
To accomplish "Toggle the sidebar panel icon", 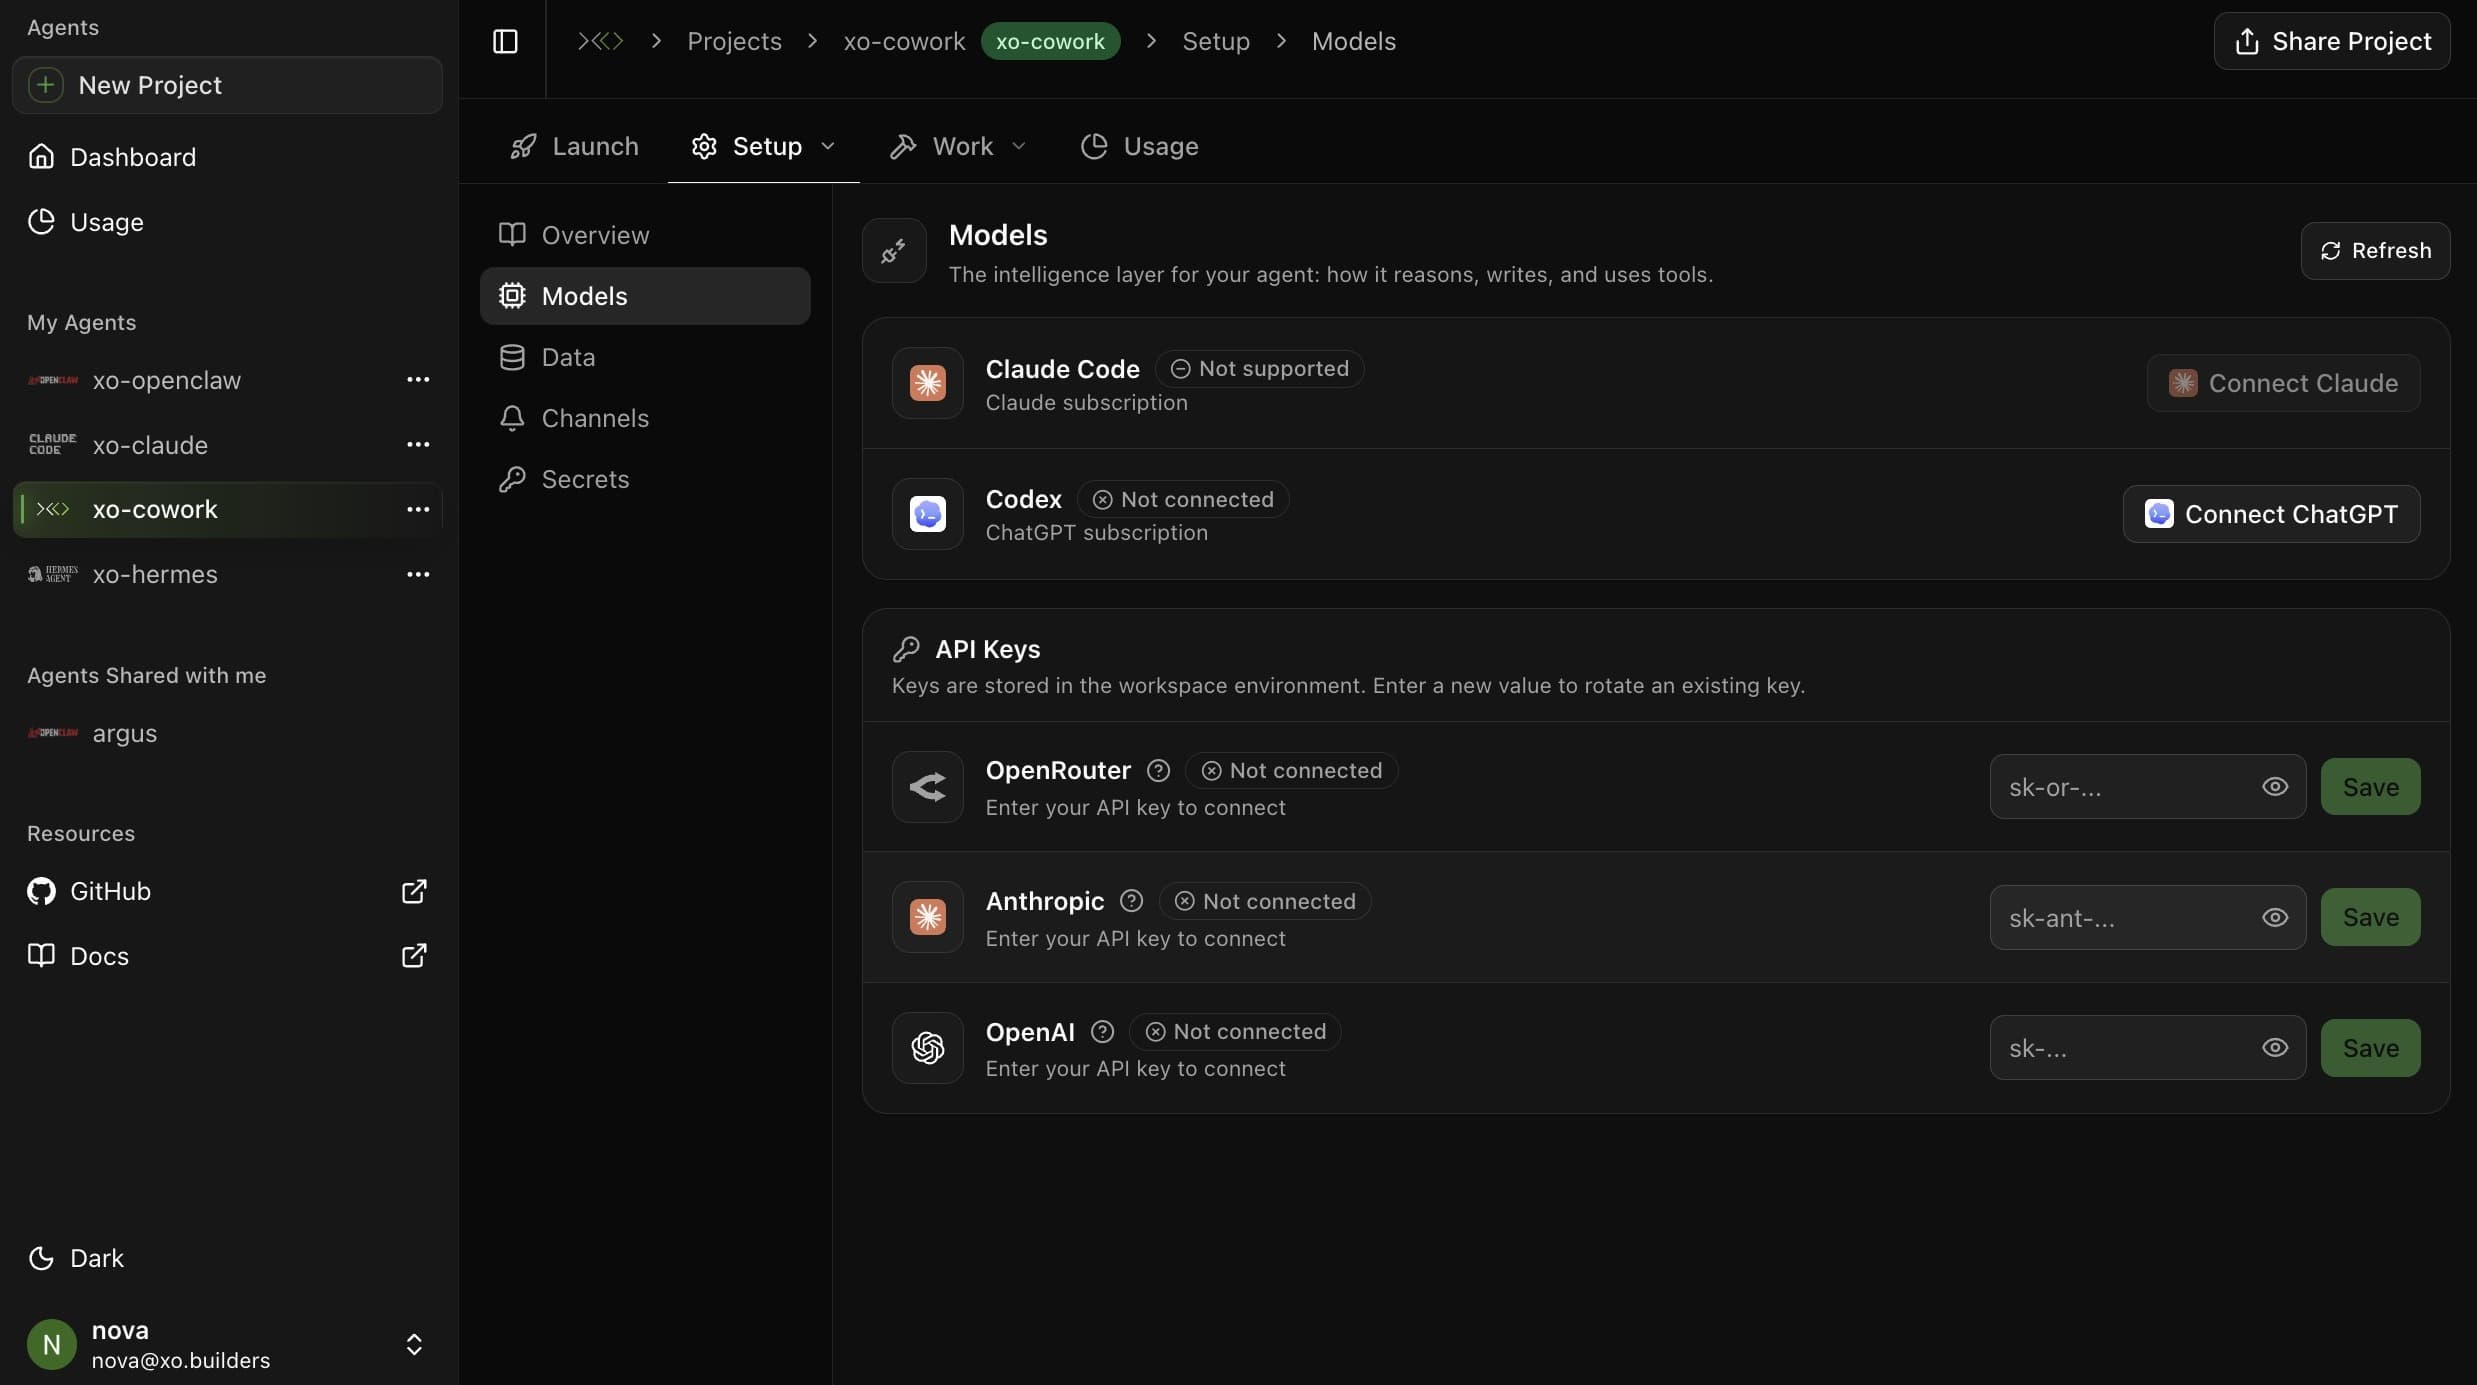I will [505, 41].
